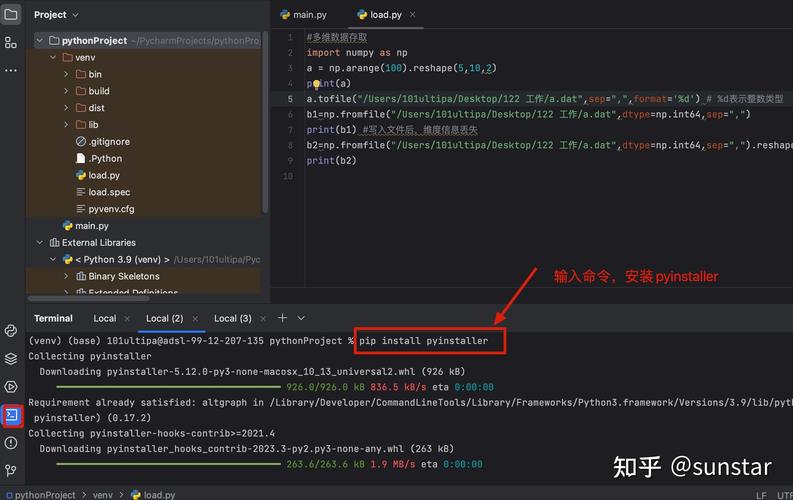Click LF line separator in status bar

(761, 495)
